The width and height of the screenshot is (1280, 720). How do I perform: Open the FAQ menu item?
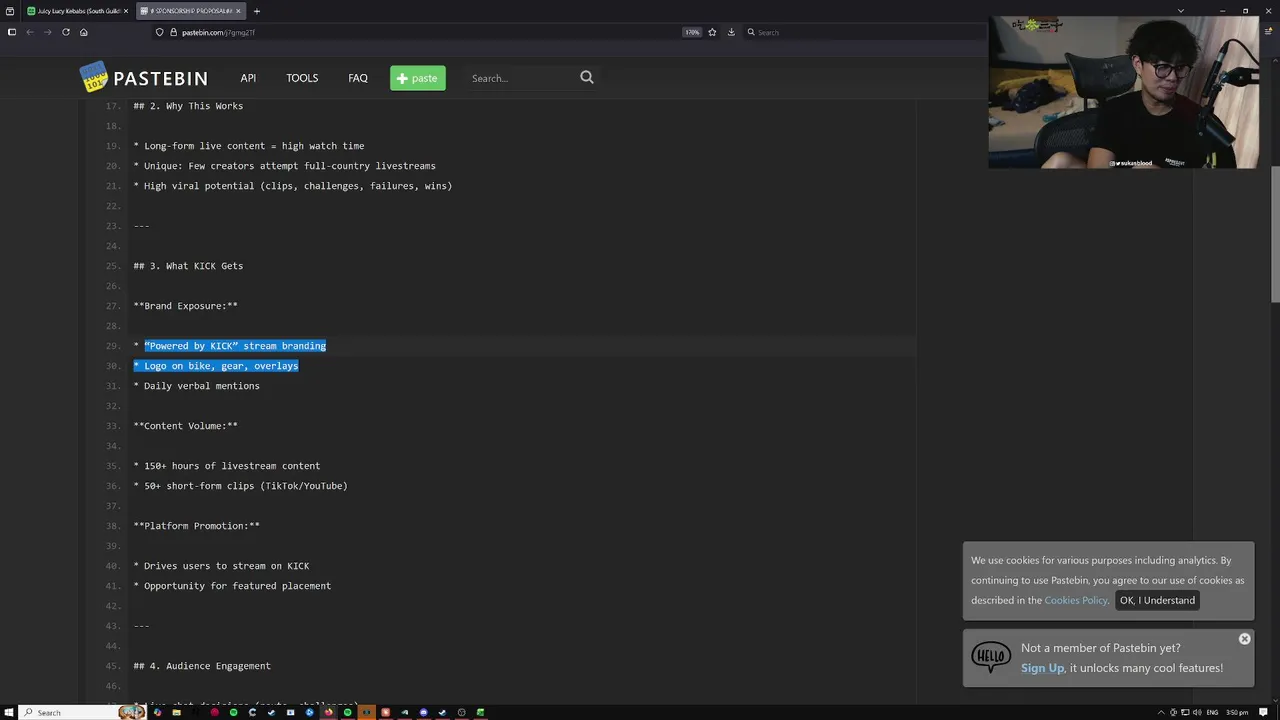(358, 78)
